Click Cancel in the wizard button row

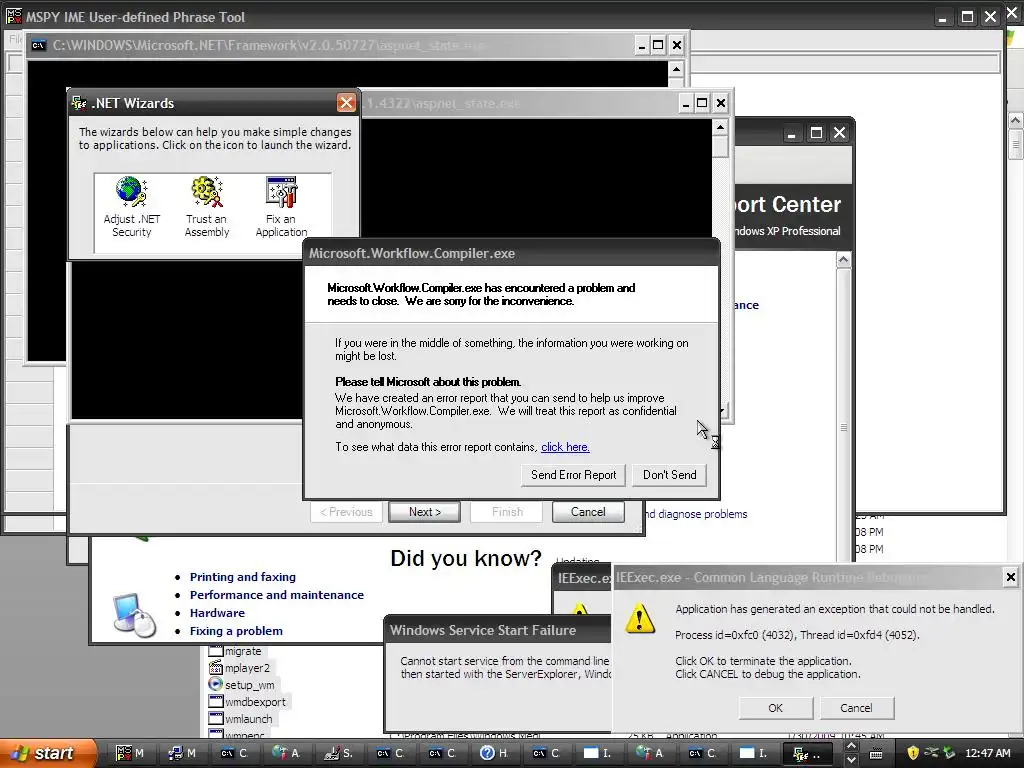tap(588, 512)
